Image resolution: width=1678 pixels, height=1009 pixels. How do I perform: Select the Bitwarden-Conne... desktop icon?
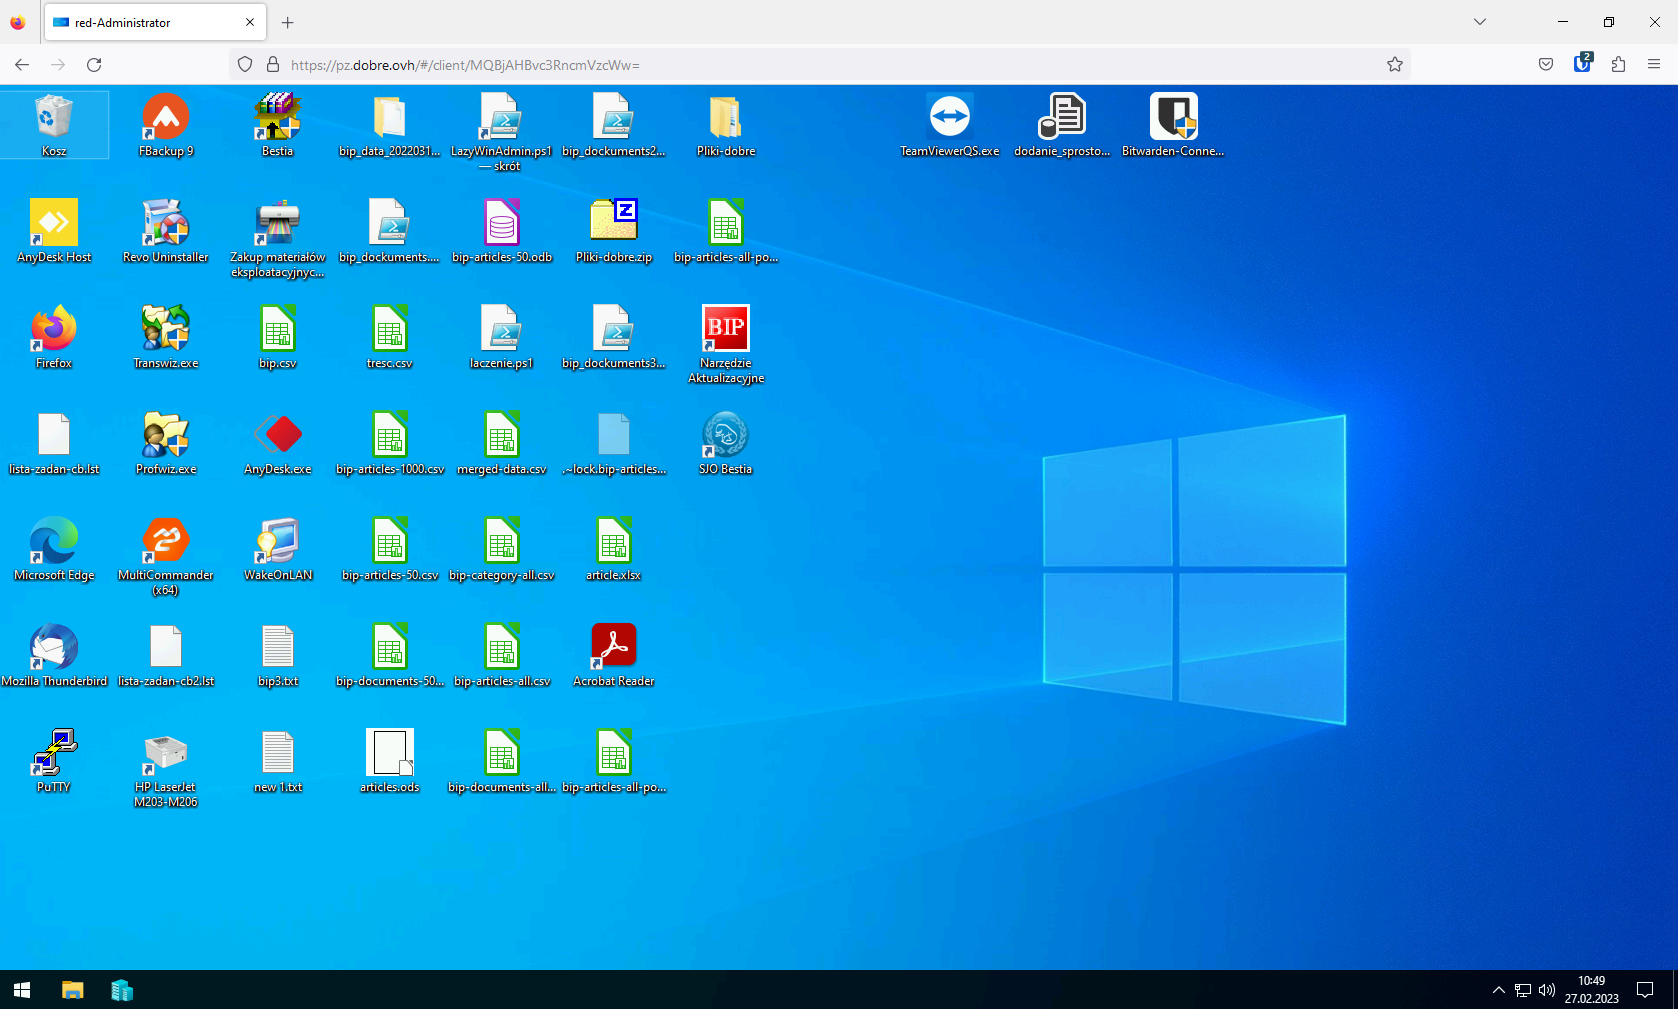[x=1173, y=125]
